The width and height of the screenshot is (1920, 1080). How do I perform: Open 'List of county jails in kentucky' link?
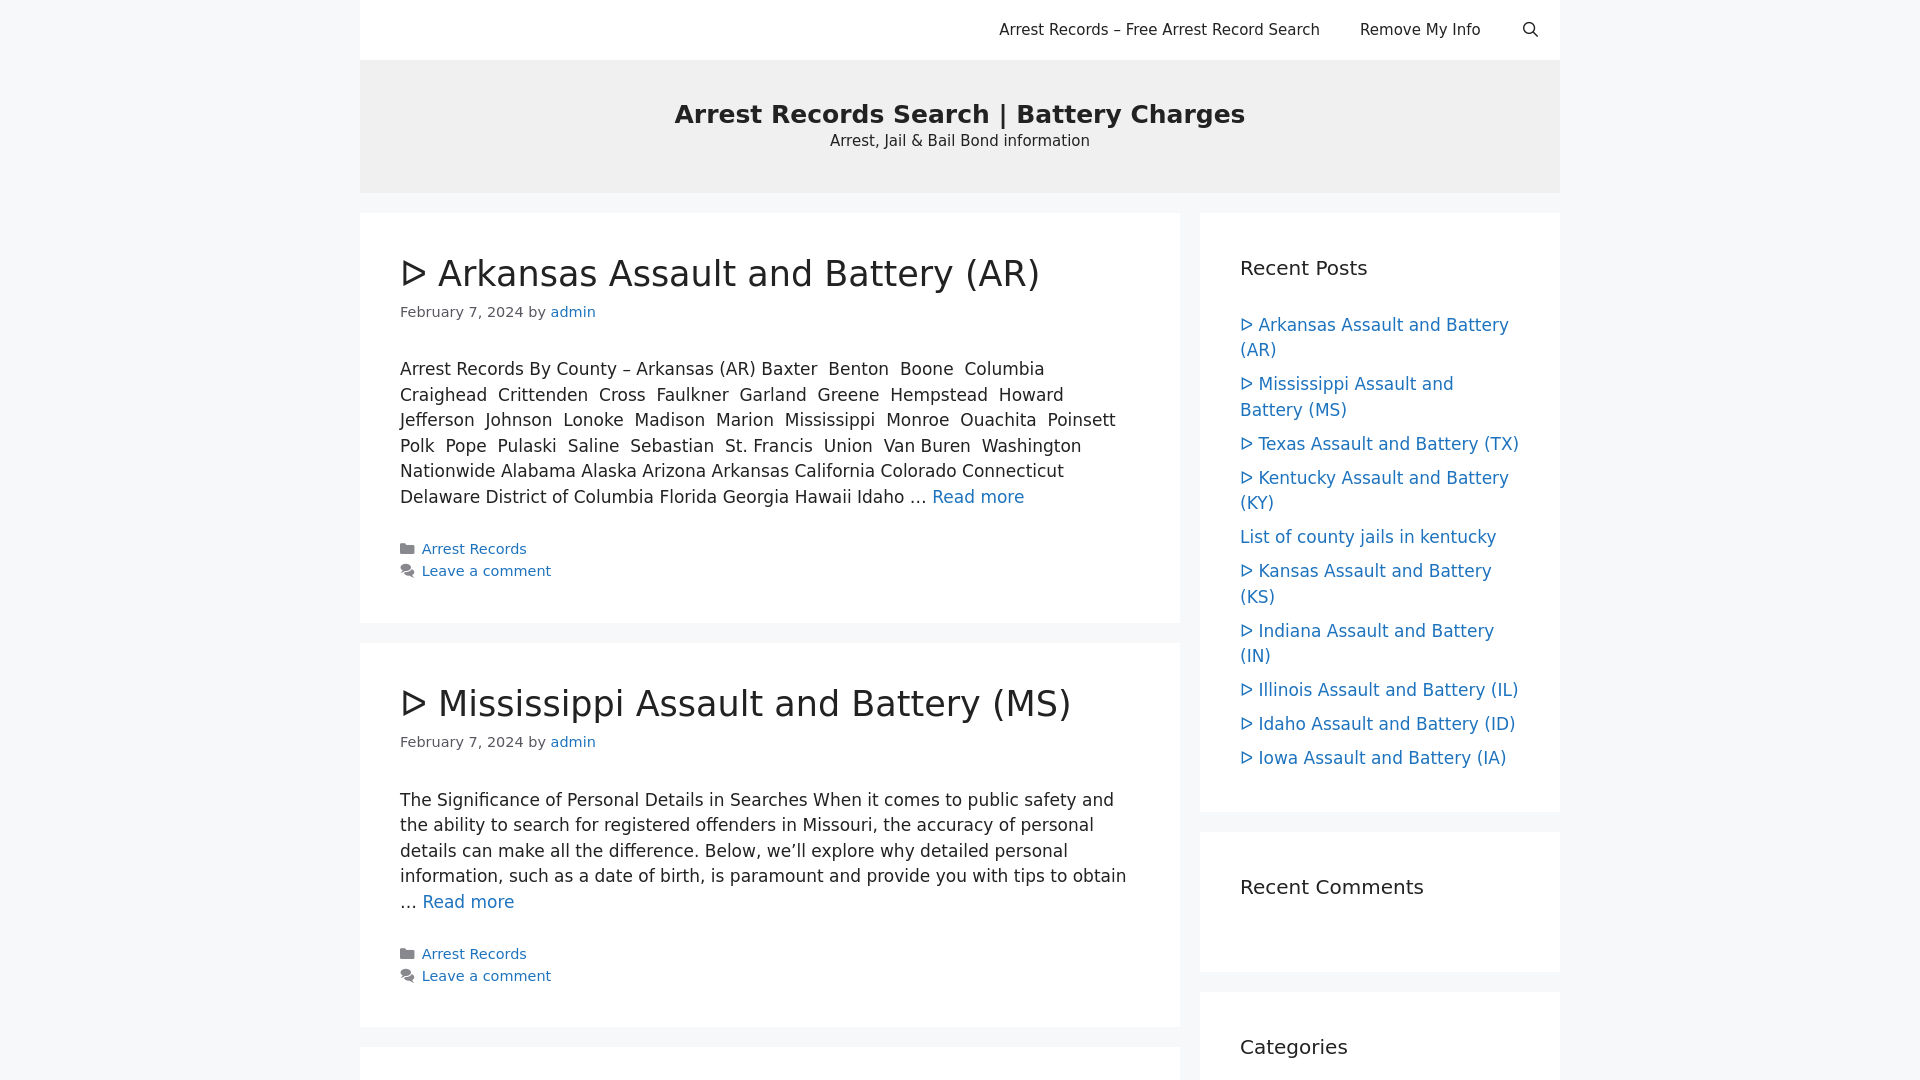pos(1368,537)
